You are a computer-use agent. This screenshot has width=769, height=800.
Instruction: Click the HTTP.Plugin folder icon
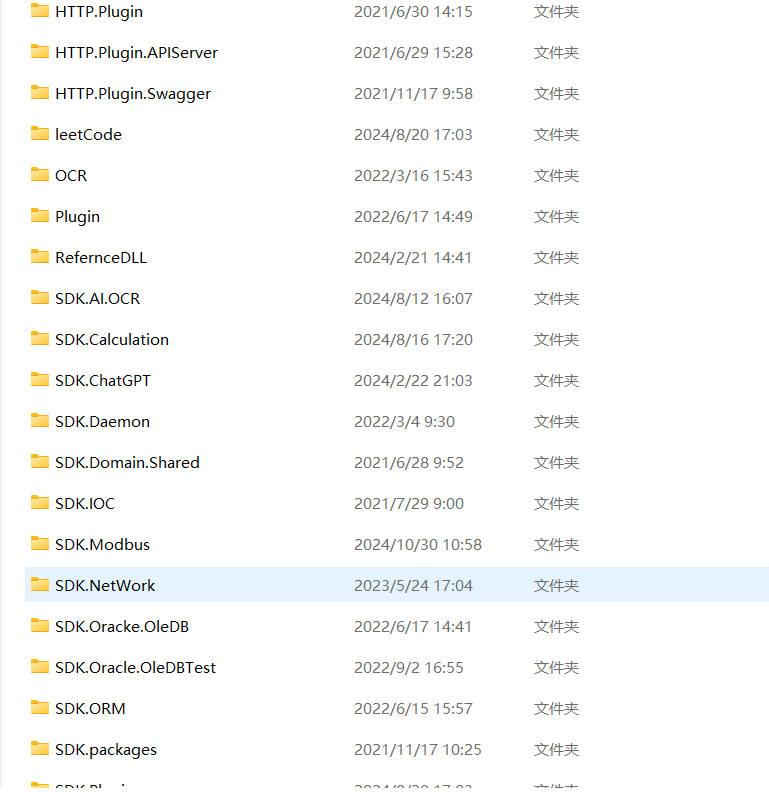(x=40, y=10)
